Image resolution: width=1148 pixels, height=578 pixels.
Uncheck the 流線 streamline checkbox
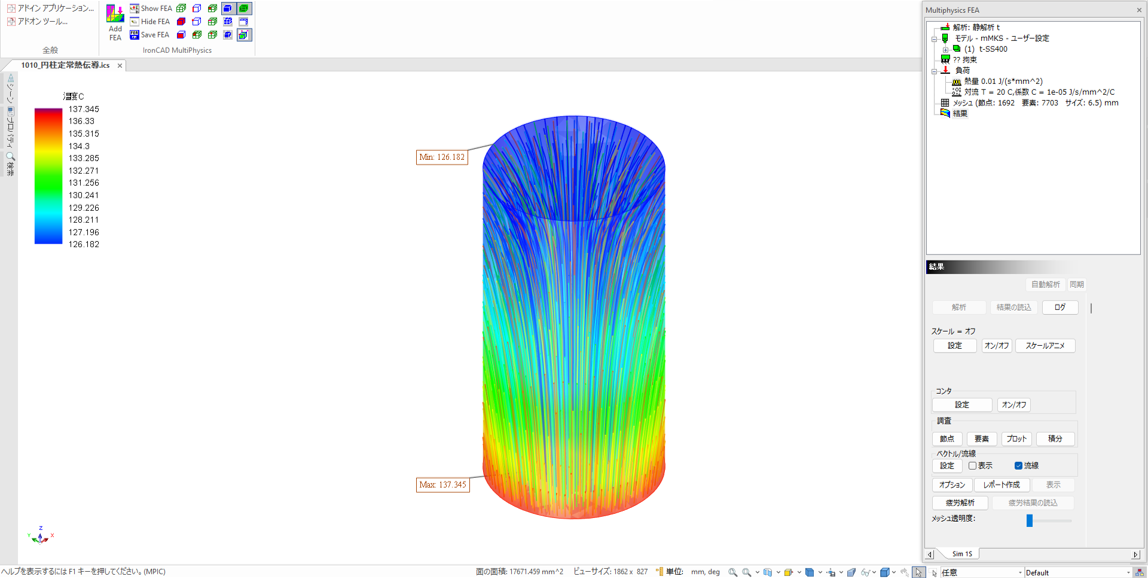[1018, 466]
